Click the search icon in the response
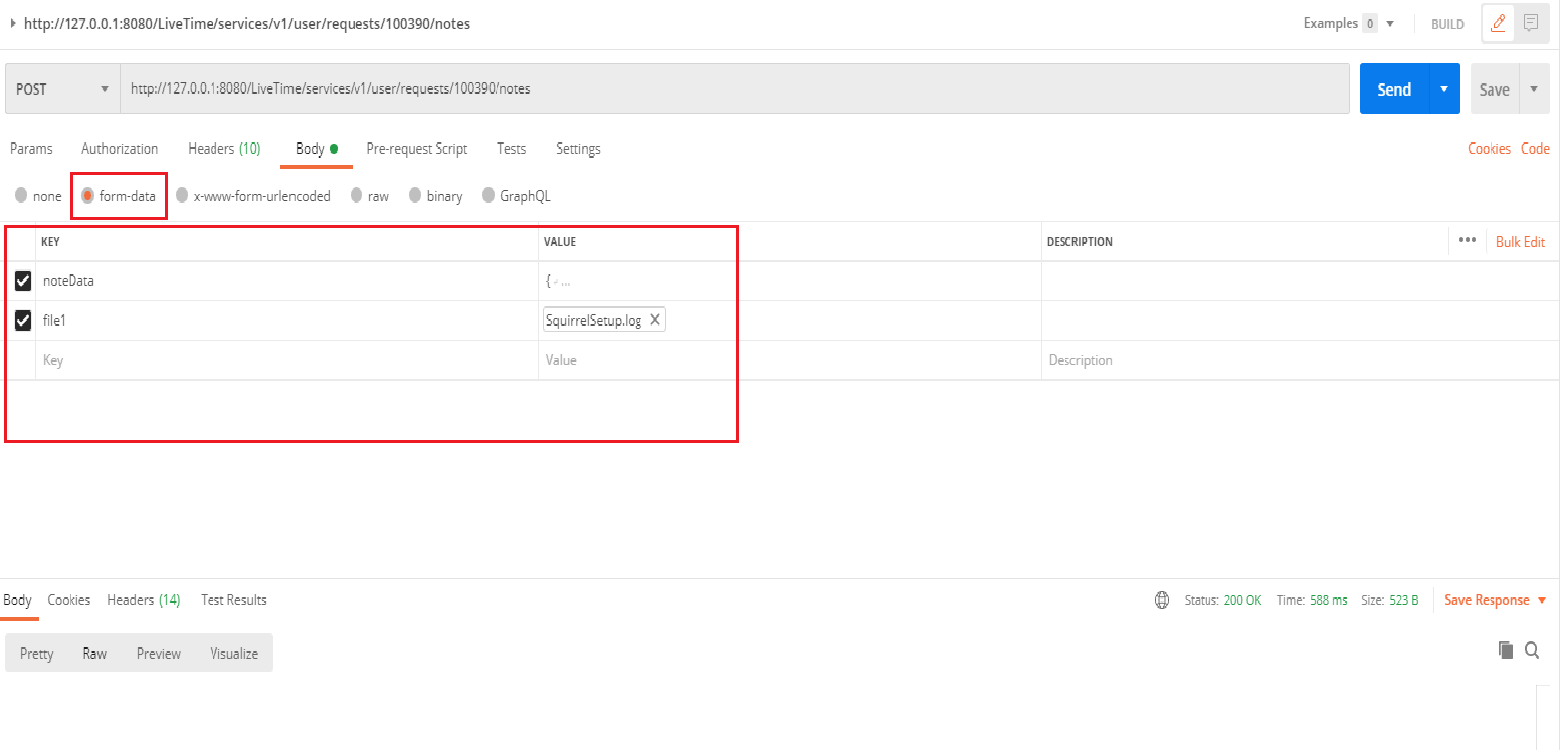Image resolution: width=1565 pixels, height=754 pixels. pos(1532,650)
